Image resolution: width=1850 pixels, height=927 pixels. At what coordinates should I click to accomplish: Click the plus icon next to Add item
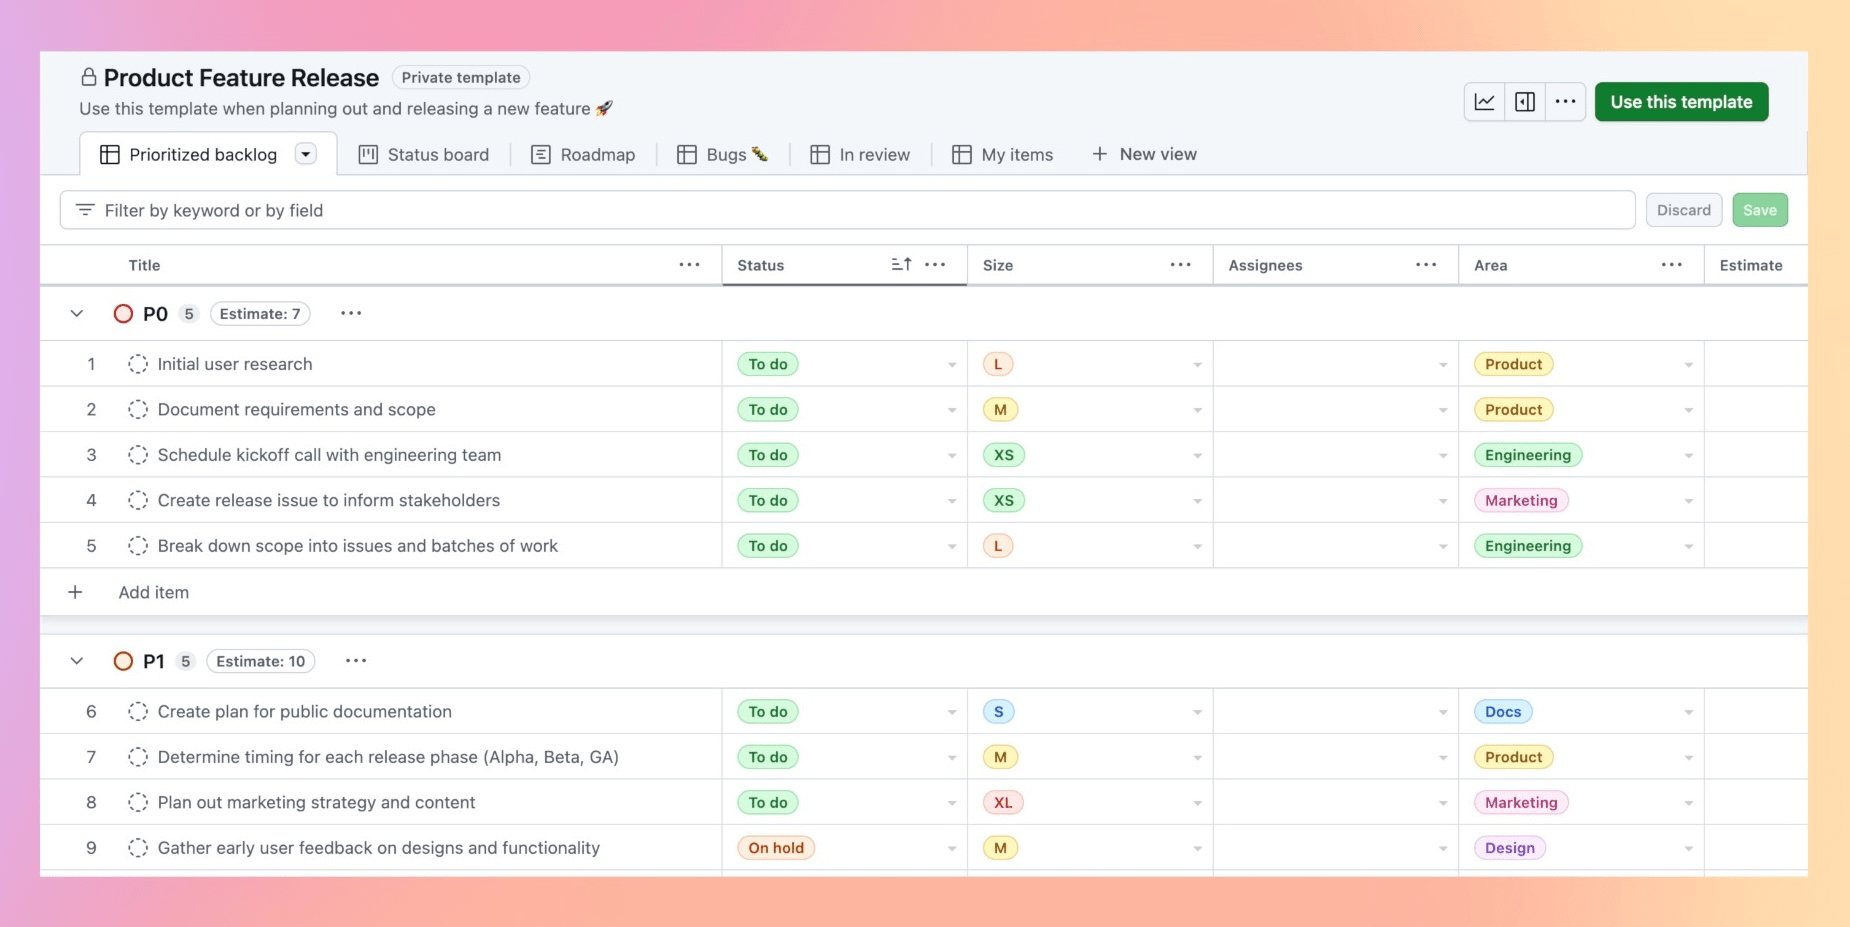76,592
